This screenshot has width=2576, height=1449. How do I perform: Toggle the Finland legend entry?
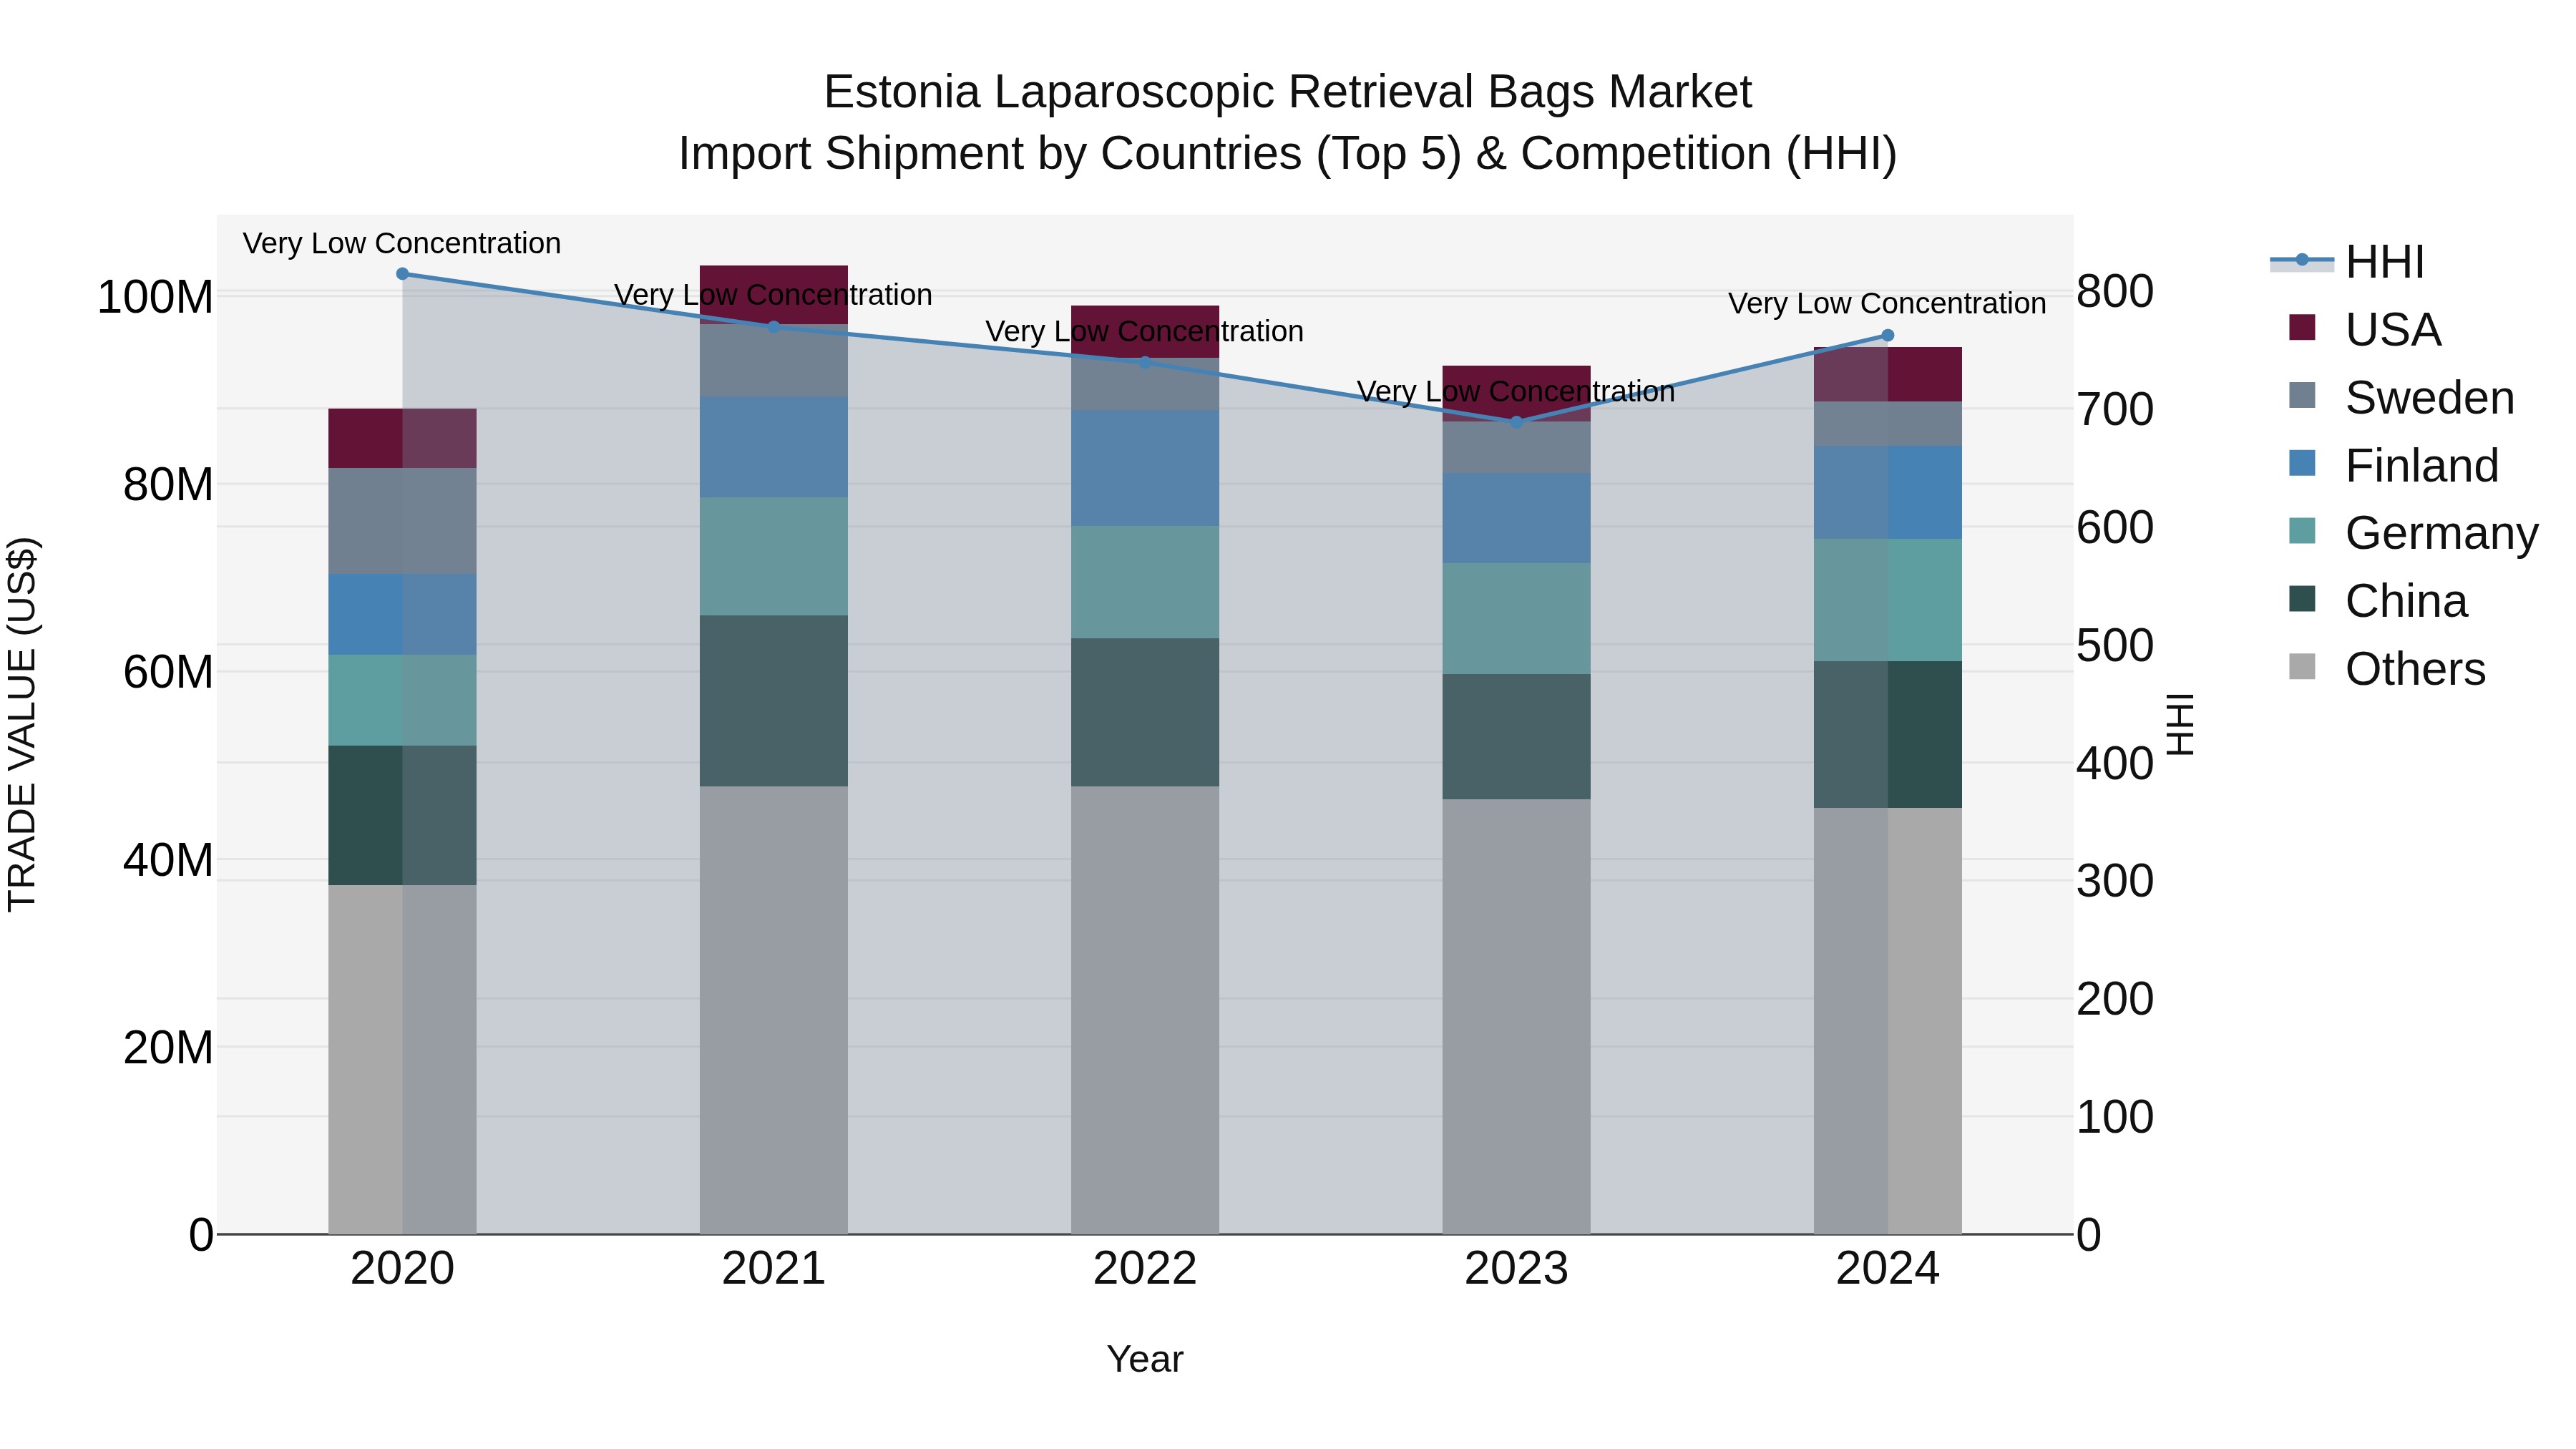pyautogui.click(x=2393, y=465)
